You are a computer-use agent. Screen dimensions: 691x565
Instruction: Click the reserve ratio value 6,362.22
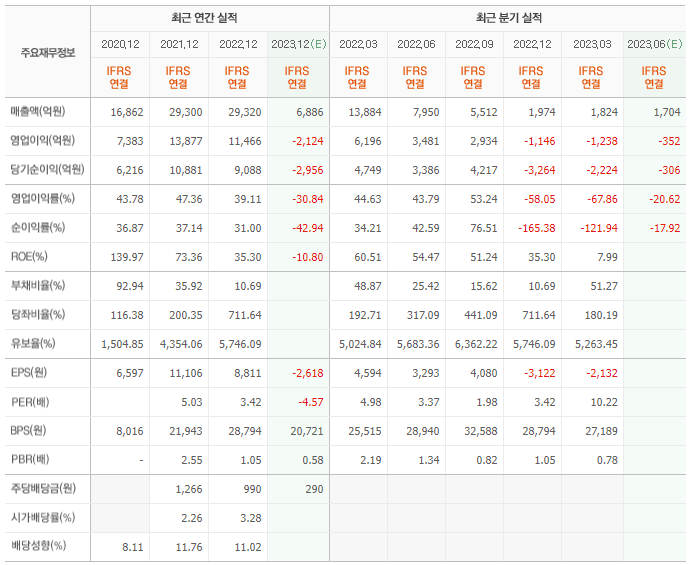coord(476,344)
